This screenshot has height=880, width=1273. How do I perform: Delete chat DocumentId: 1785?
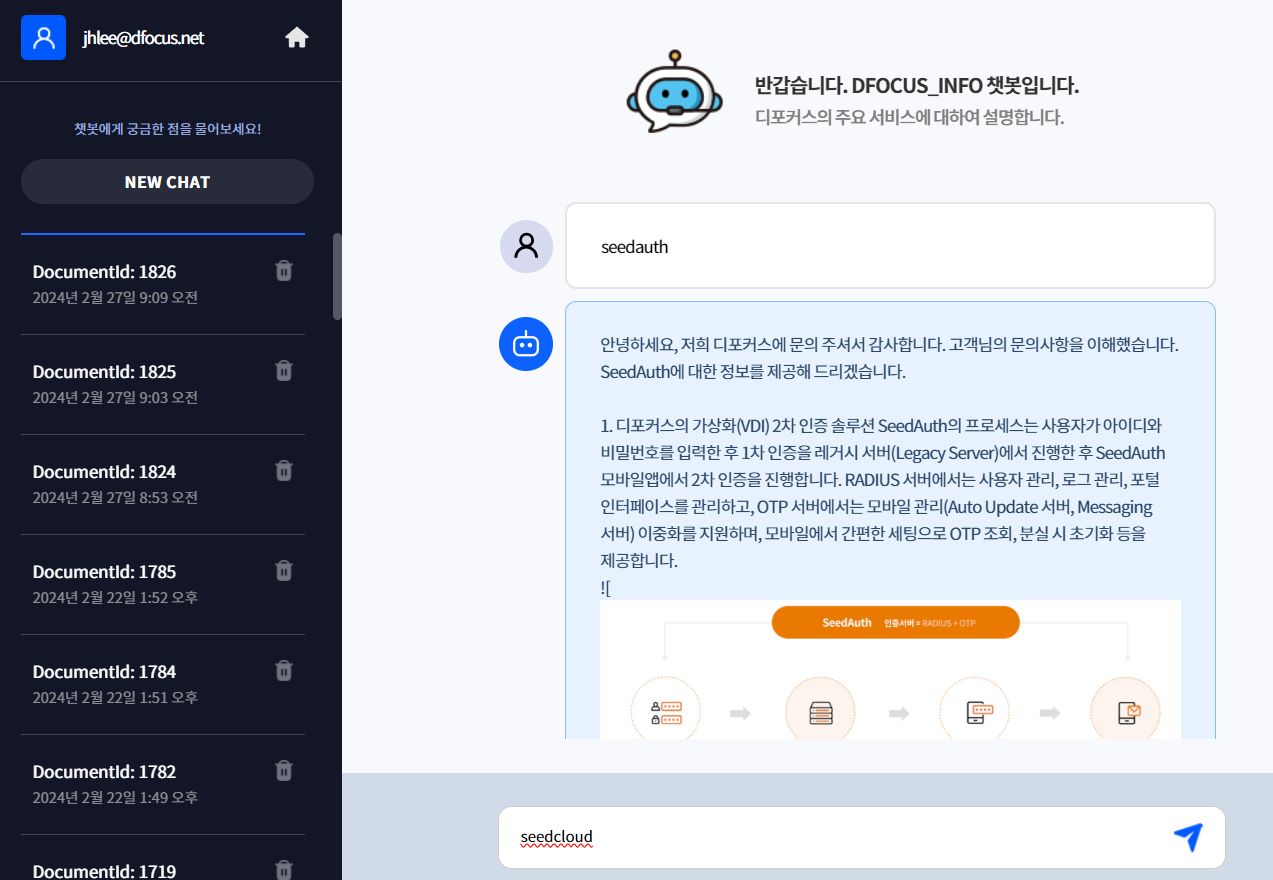click(x=284, y=571)
